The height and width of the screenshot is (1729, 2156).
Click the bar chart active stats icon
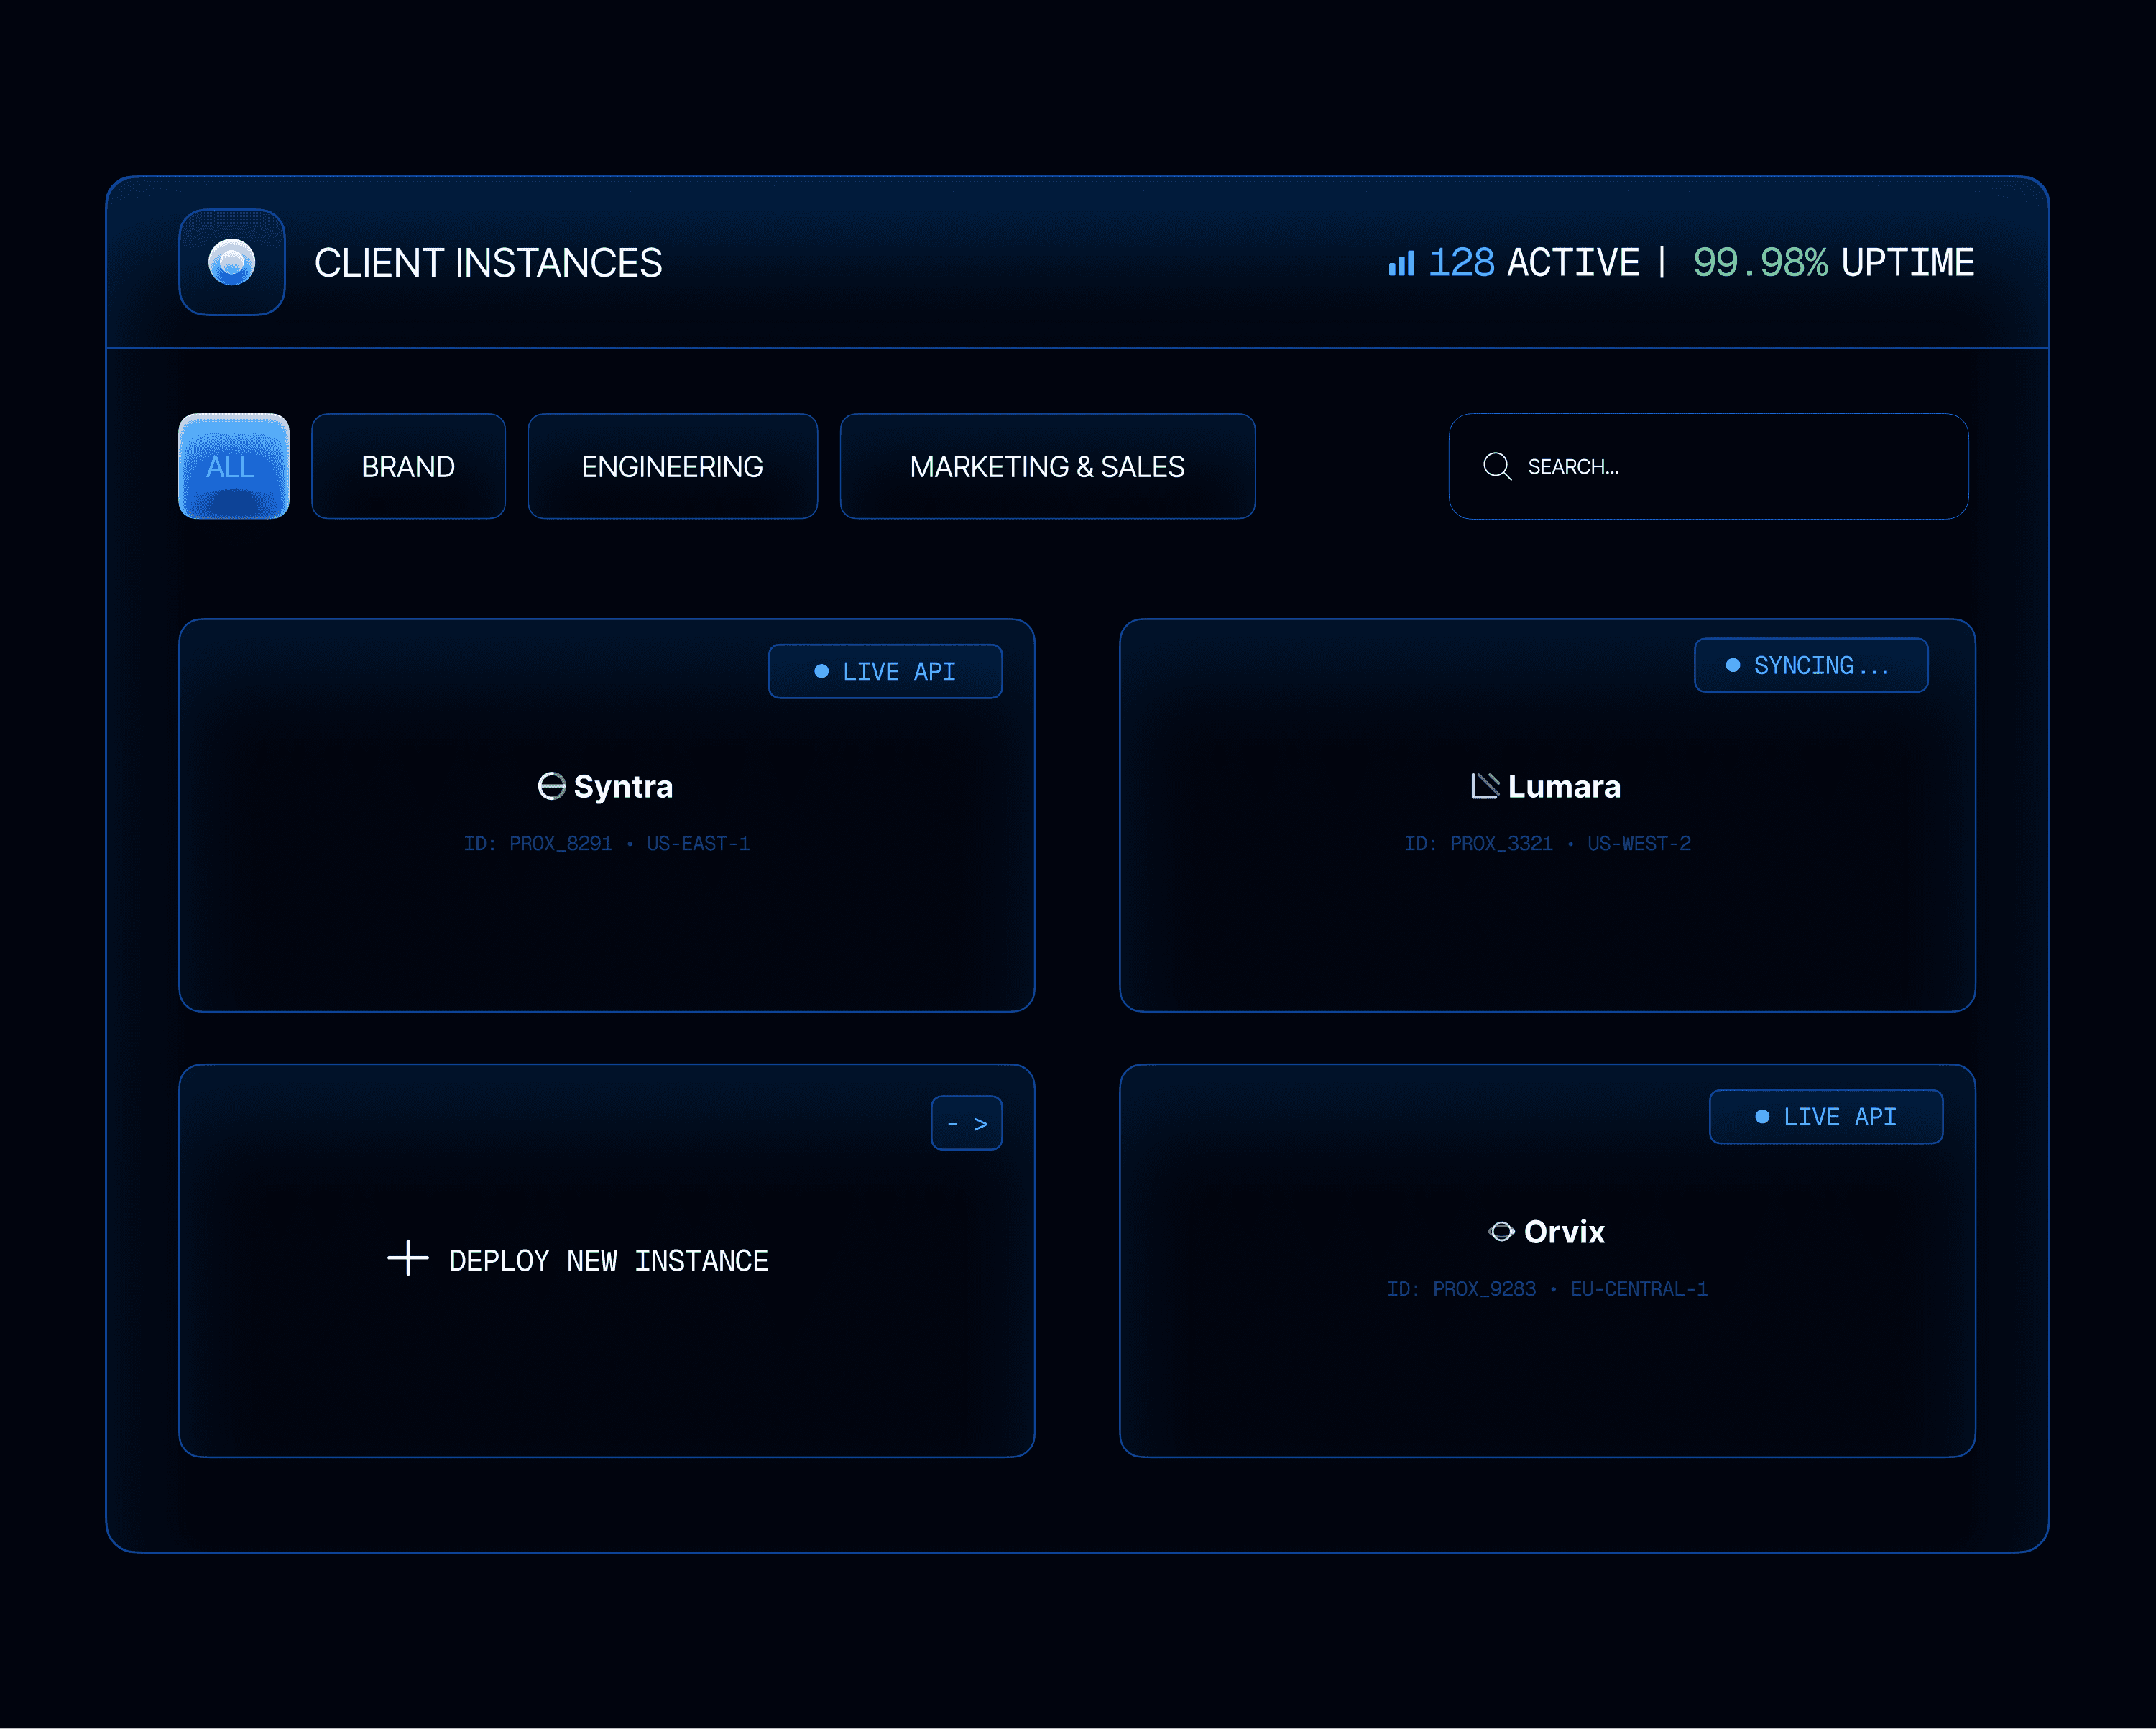(1401, 263)
